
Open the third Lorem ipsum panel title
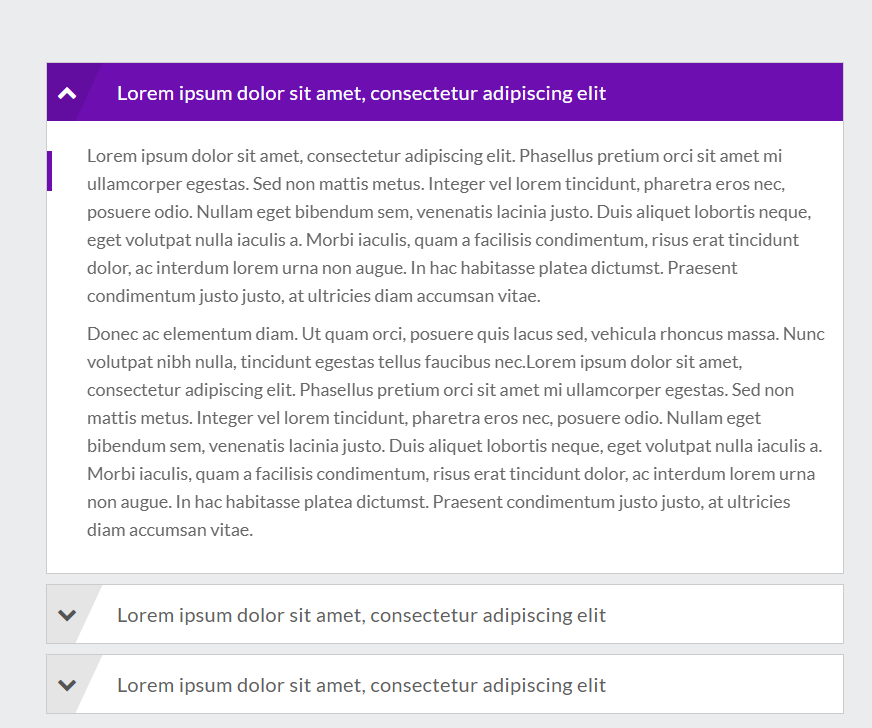(x=362, y=684)
